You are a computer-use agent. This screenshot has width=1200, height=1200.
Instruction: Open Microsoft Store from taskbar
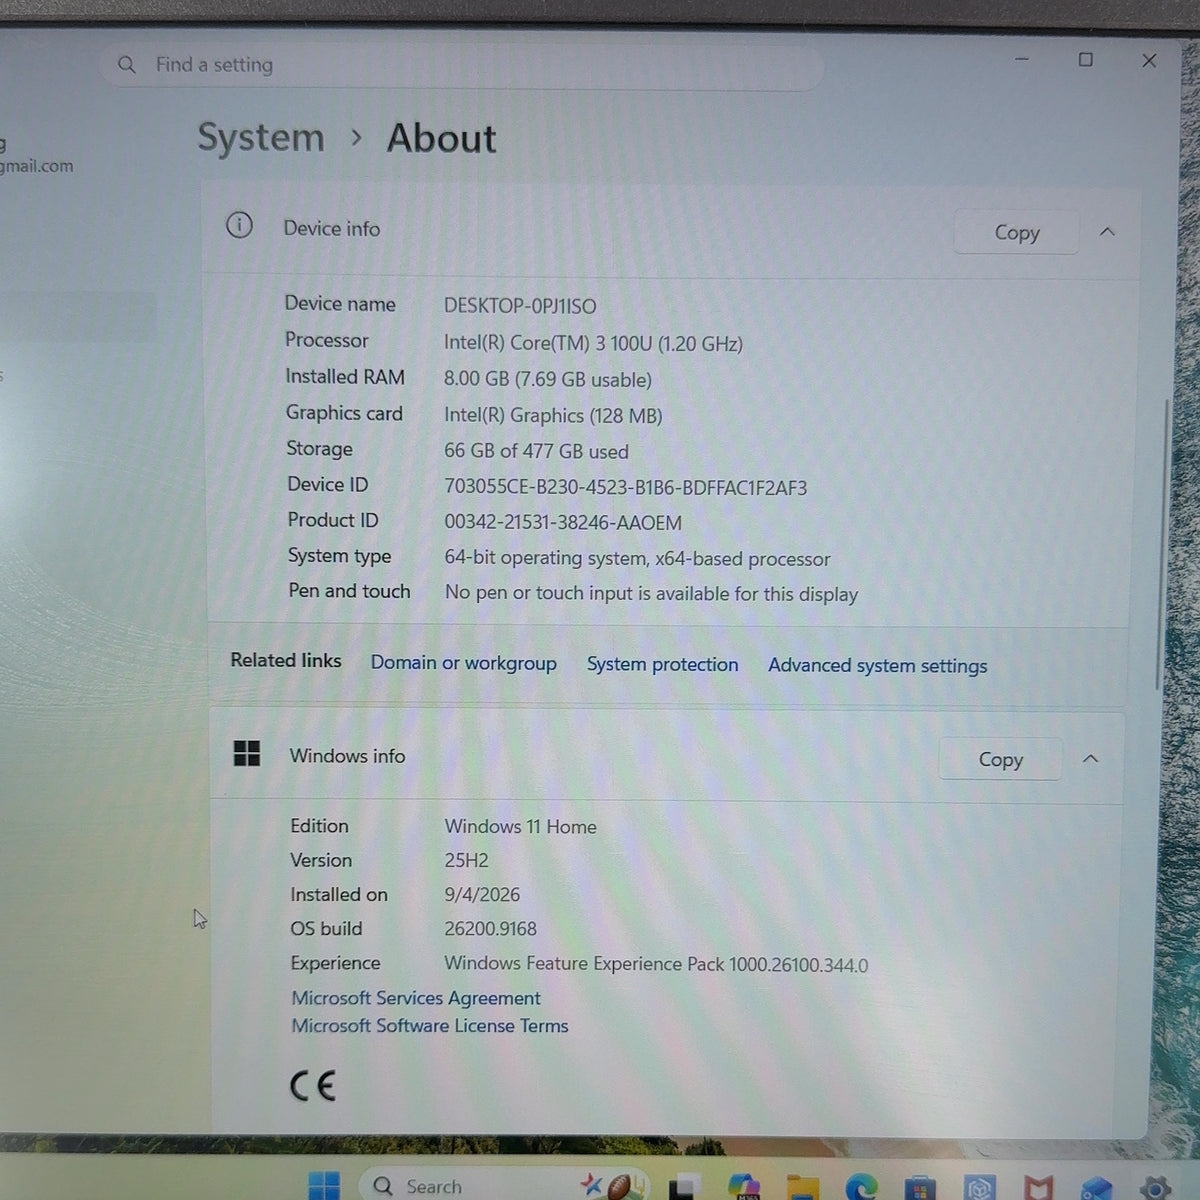(920, 1188)
